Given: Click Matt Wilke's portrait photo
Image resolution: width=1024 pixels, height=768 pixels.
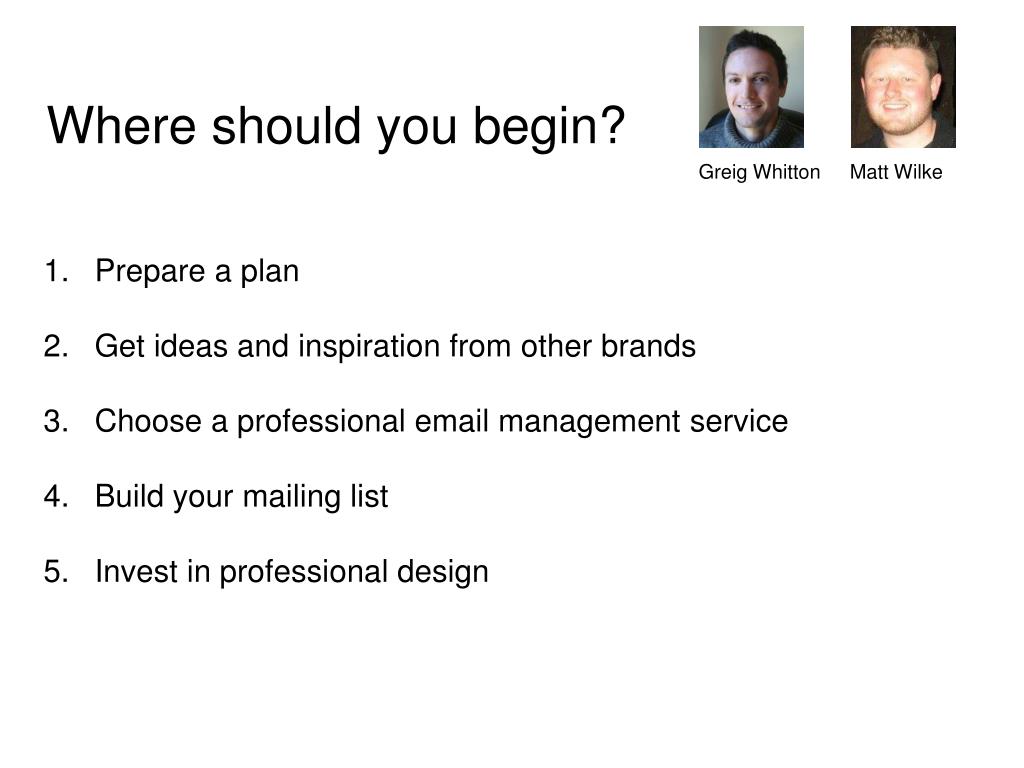Looking at the screenshot, I should [903, 87].
